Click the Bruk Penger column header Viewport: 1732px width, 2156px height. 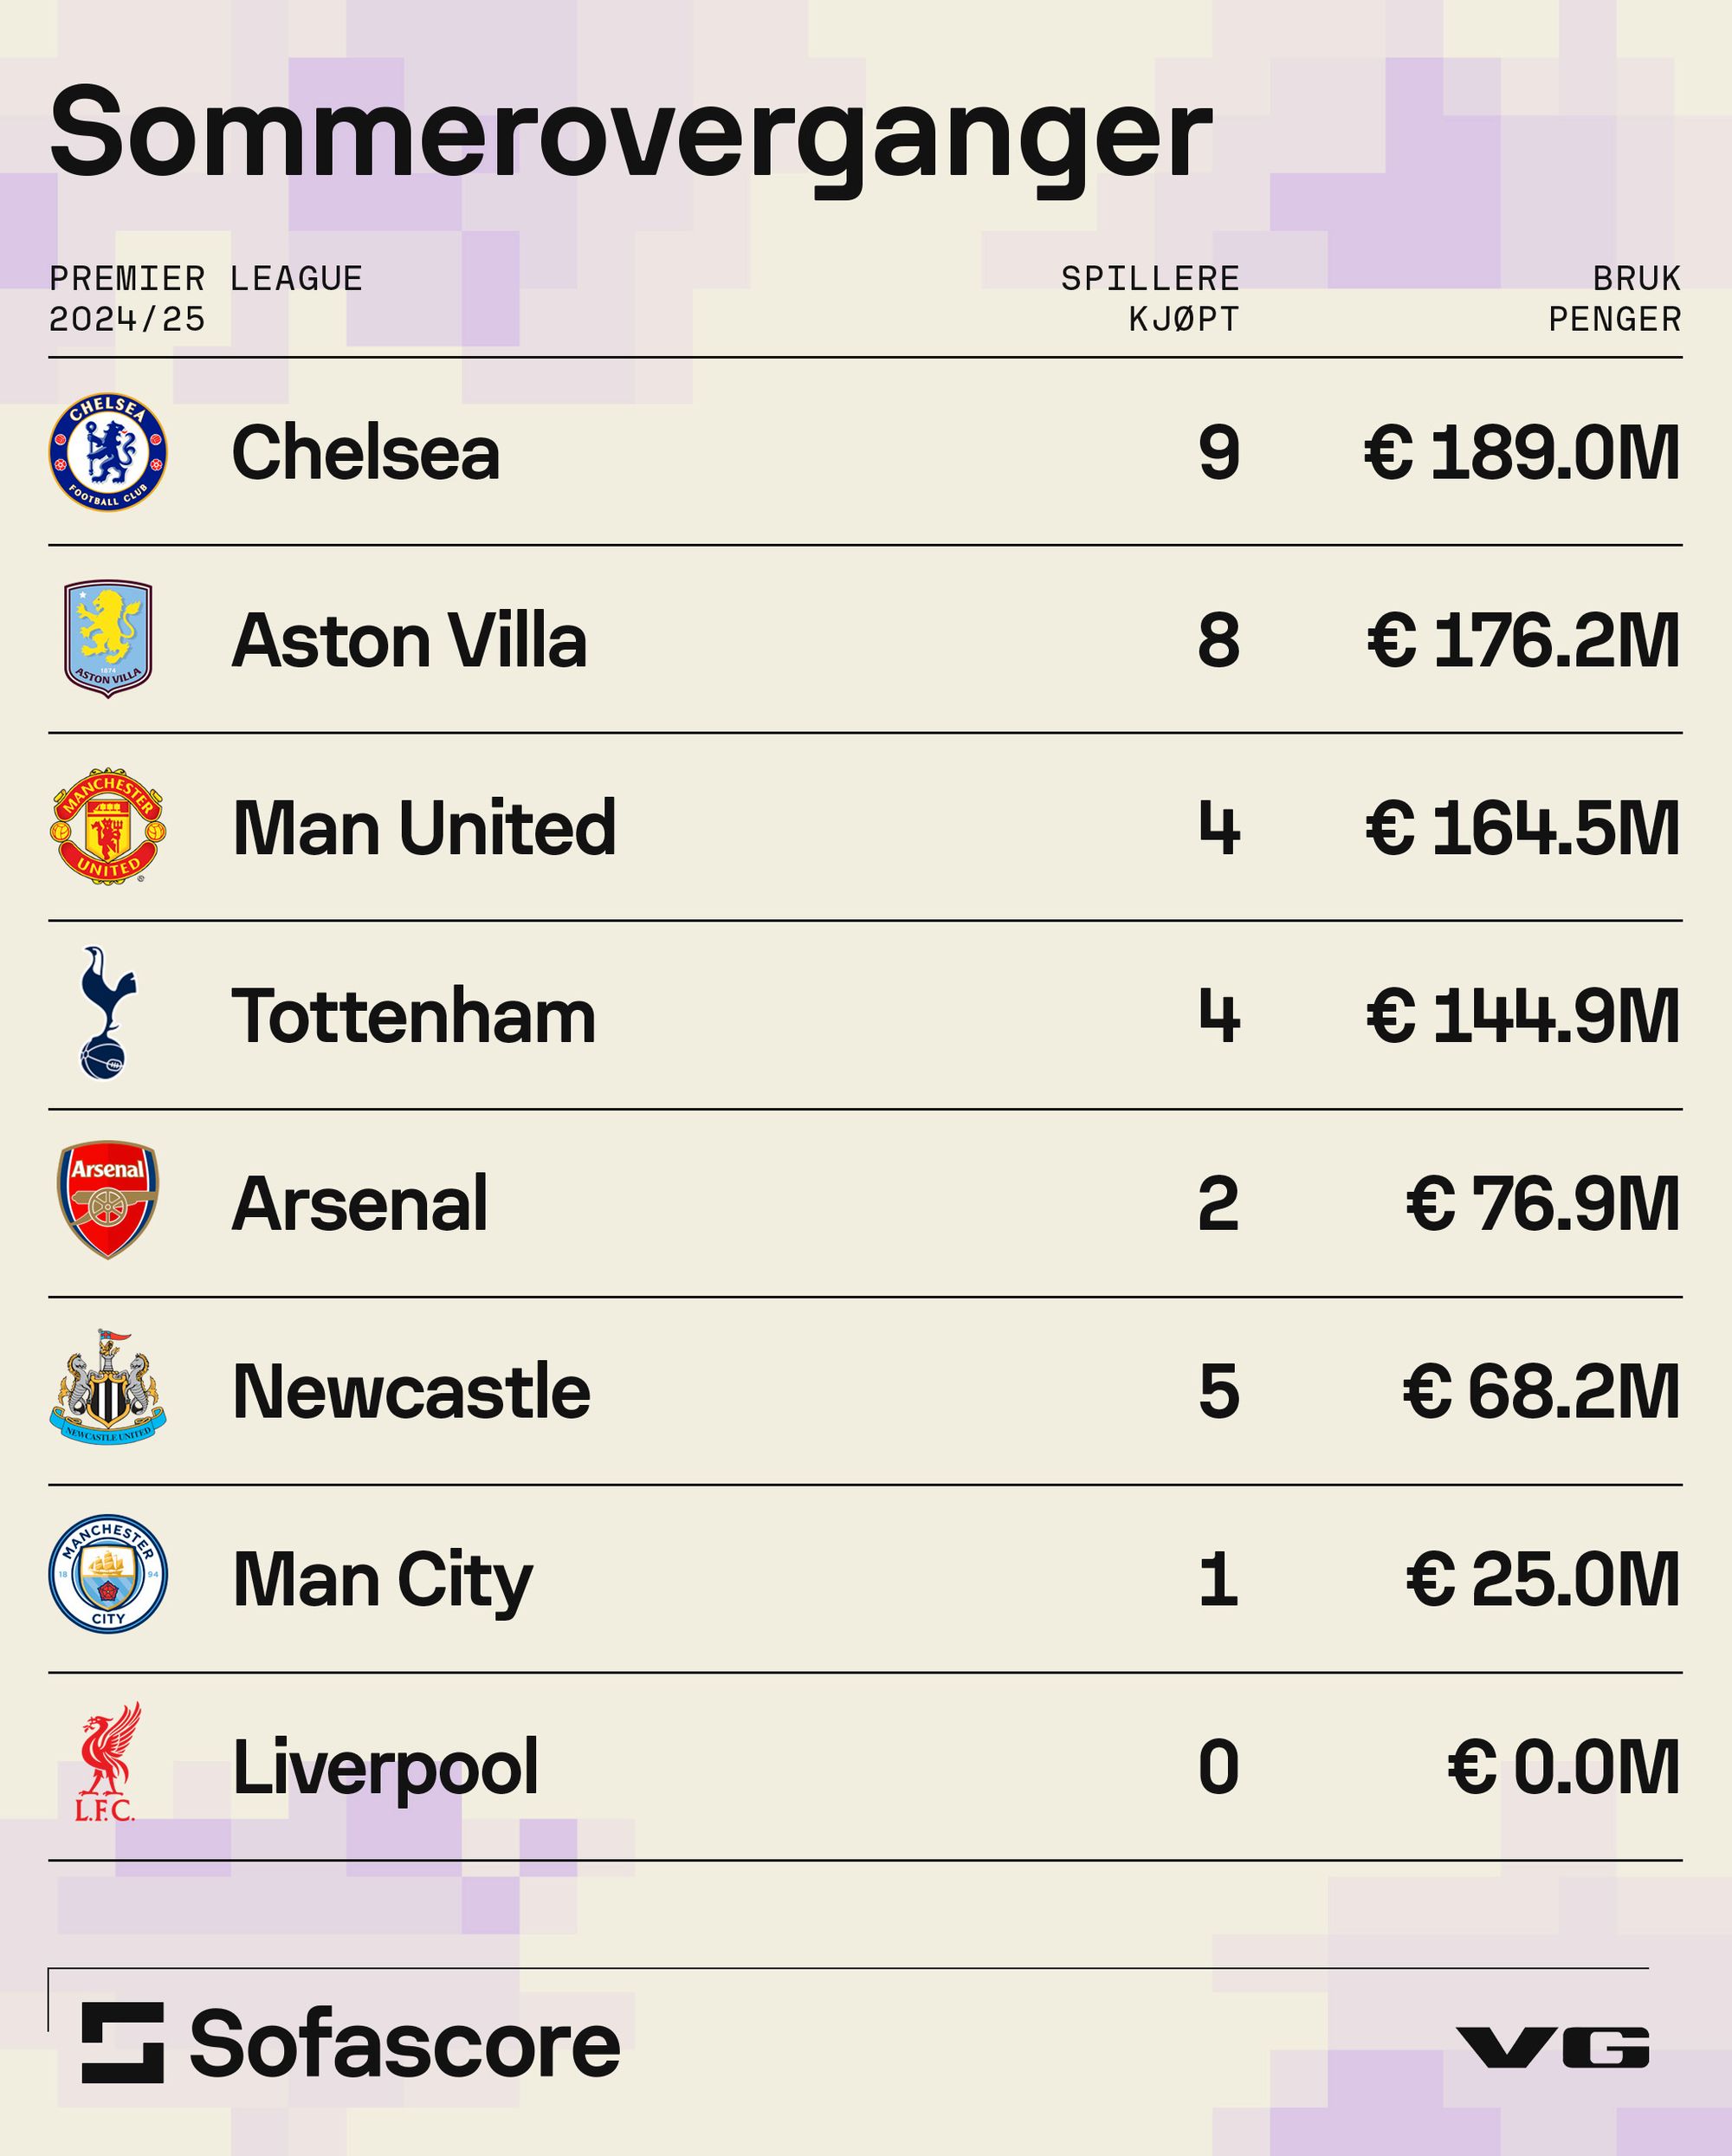(x=1614, y=298)
